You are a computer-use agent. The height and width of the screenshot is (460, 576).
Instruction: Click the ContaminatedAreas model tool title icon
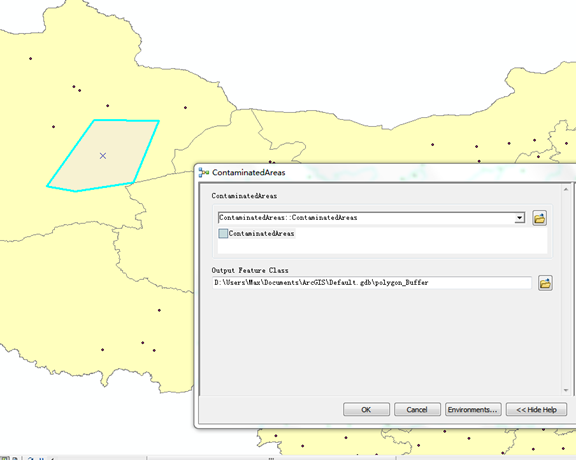(x=203, y=172)
